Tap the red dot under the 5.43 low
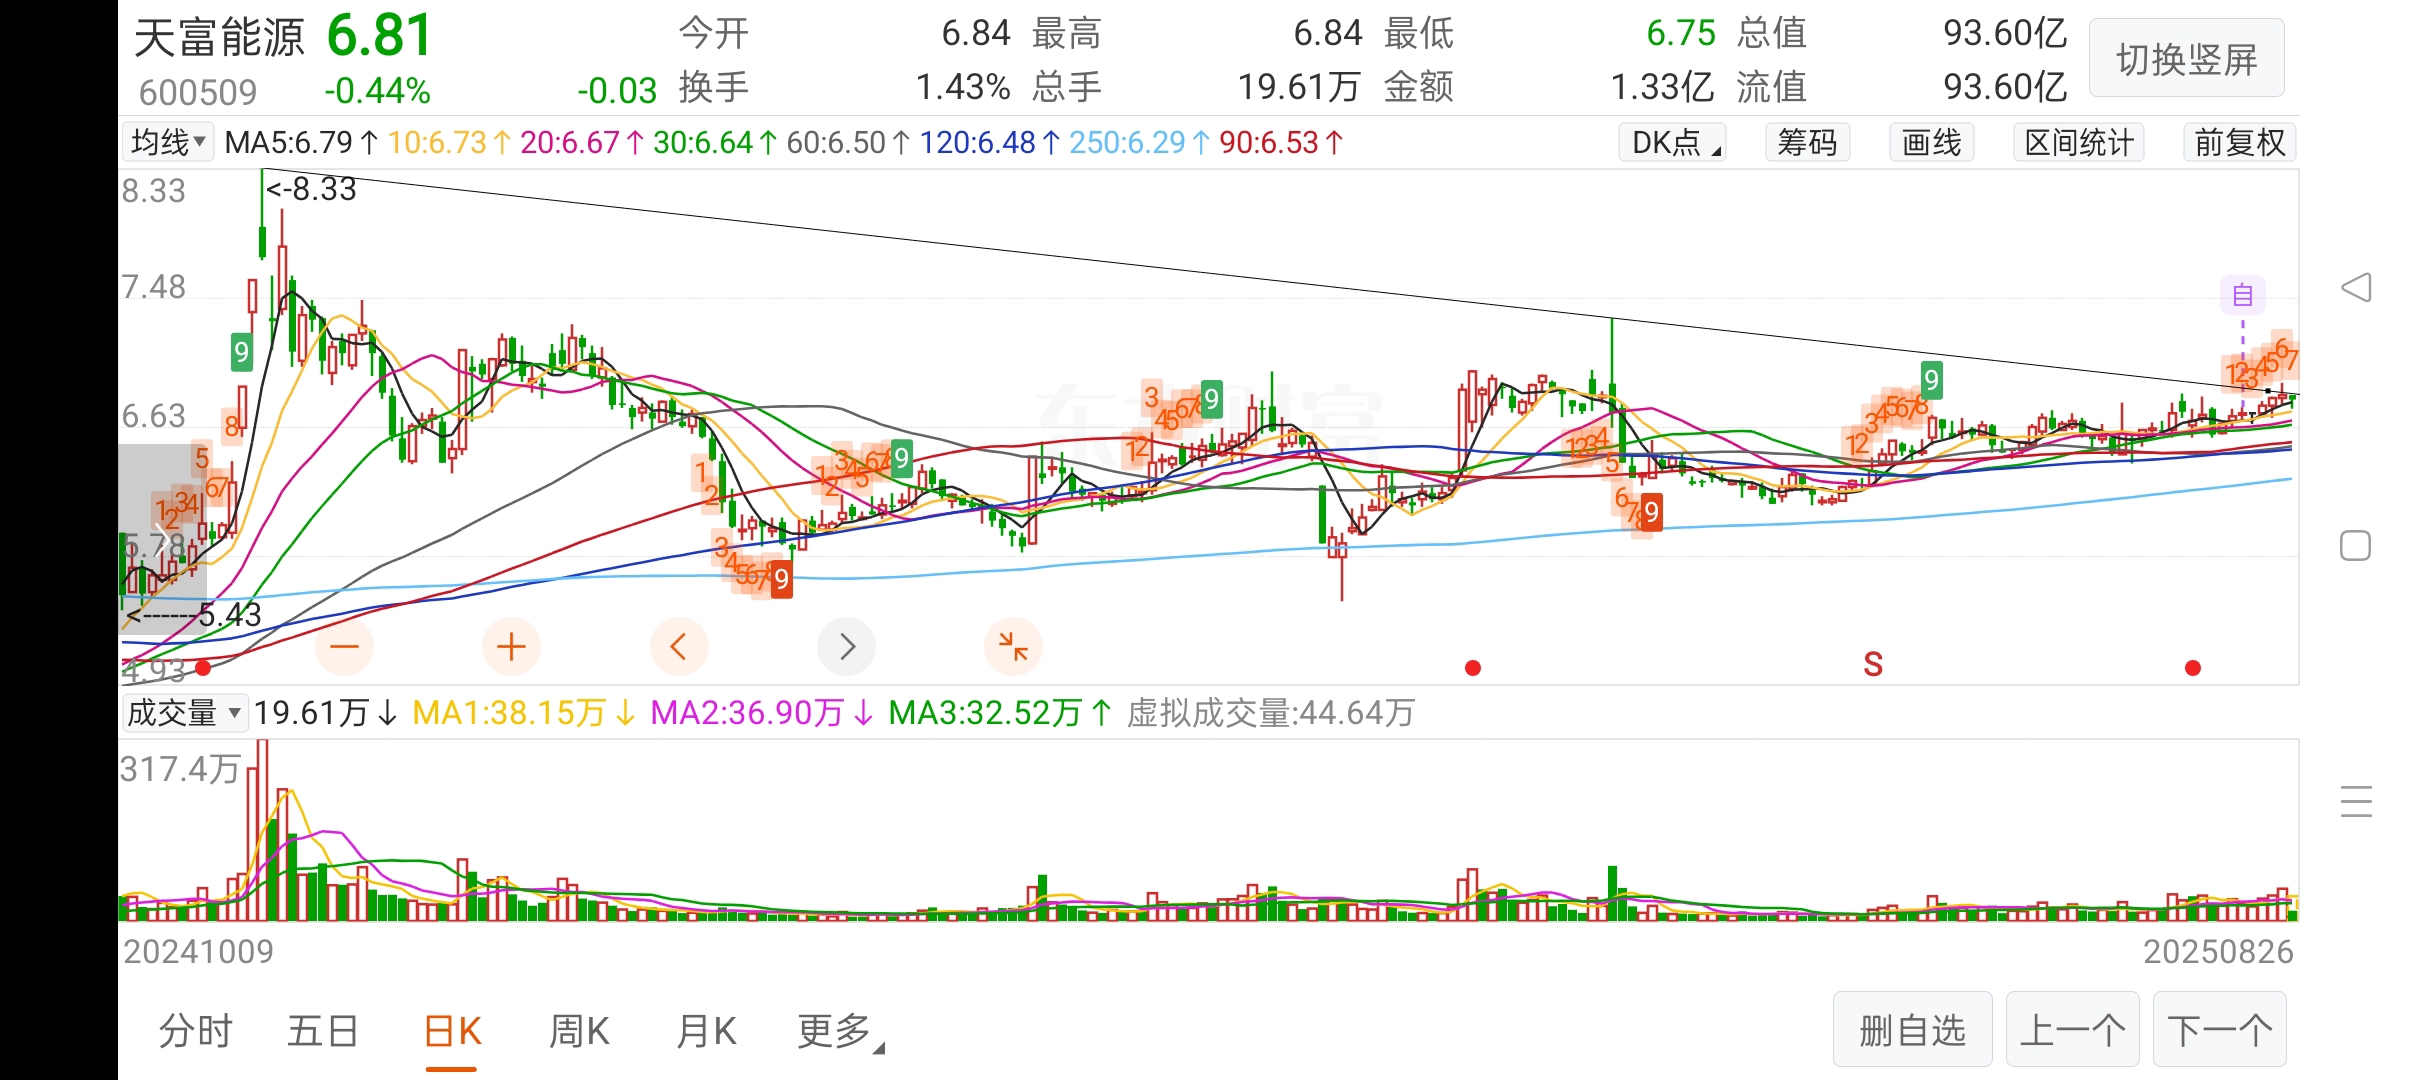The height and width of the screenshot is (1080, 2412). tap(204, 667)
